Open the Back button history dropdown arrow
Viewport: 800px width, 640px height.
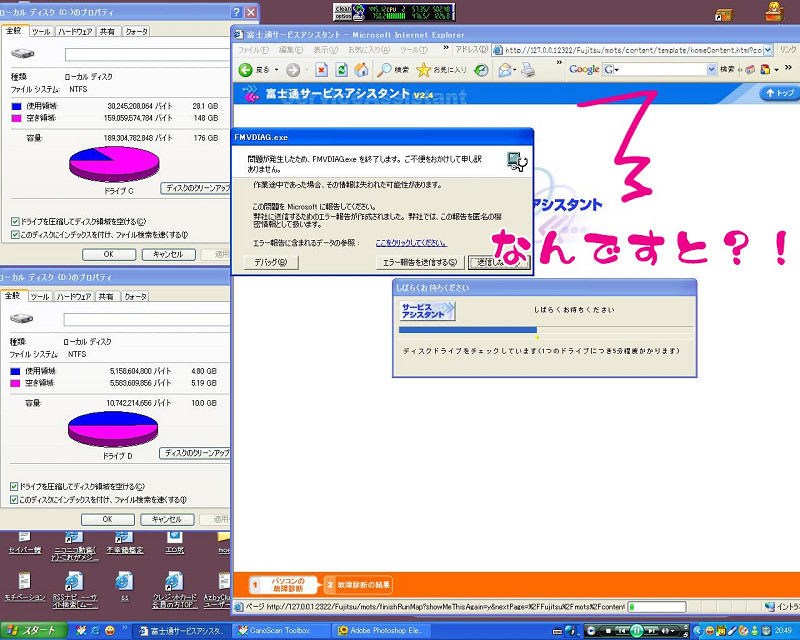(x=277, y=70)
